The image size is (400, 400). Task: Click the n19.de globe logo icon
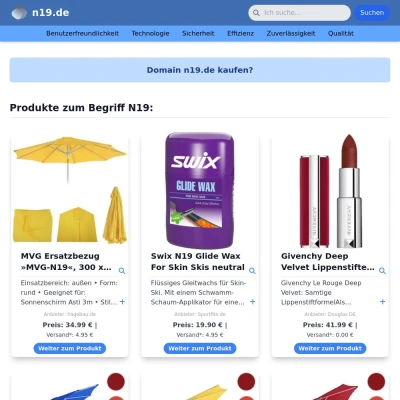(x=19, y=13)
